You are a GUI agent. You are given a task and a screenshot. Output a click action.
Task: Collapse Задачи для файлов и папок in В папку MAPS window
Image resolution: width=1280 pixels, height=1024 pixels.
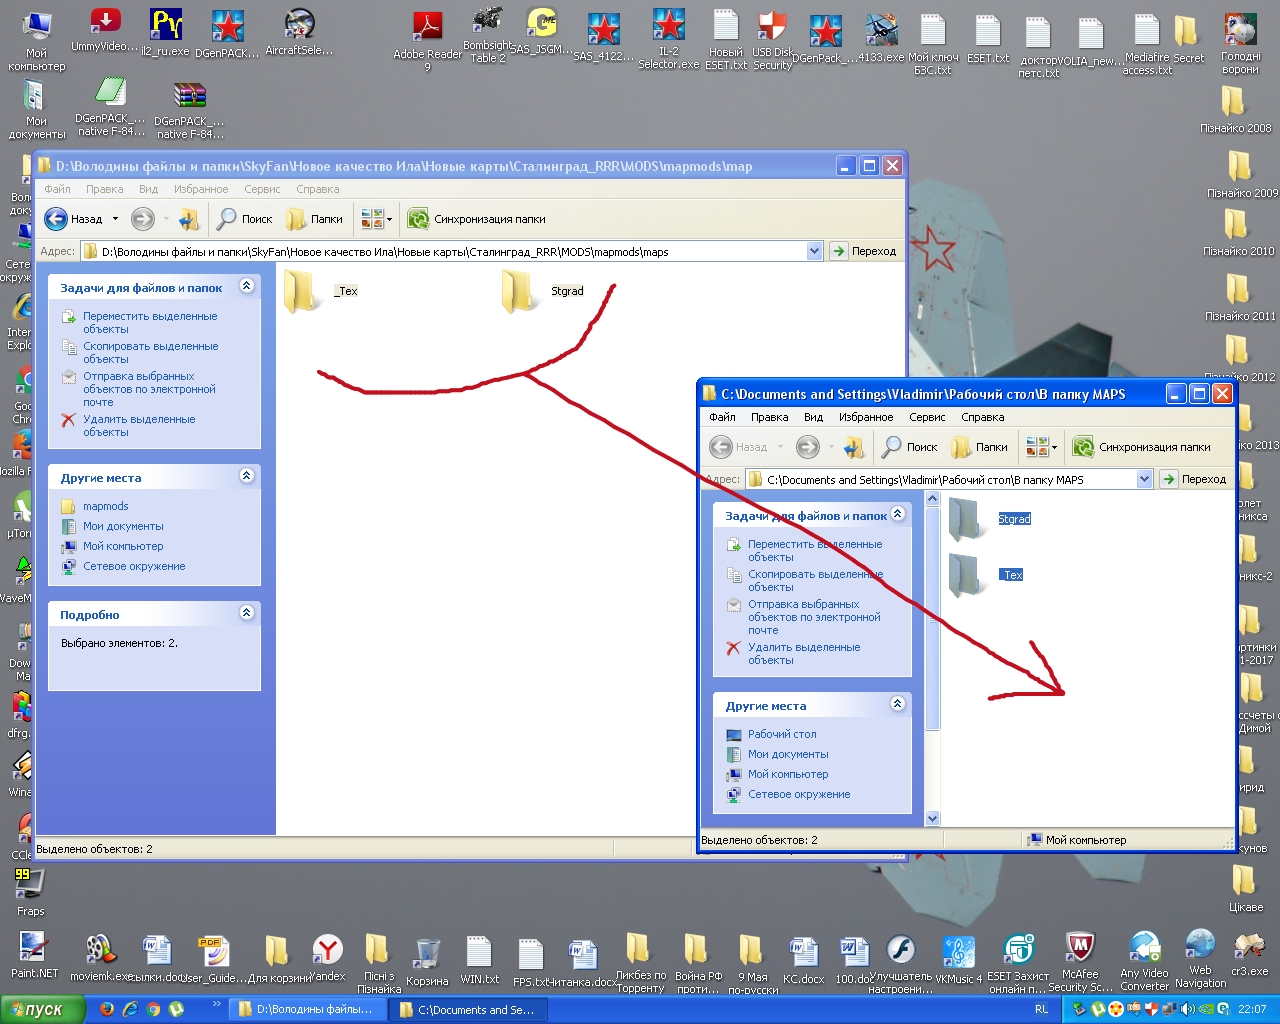click(897, 515)
